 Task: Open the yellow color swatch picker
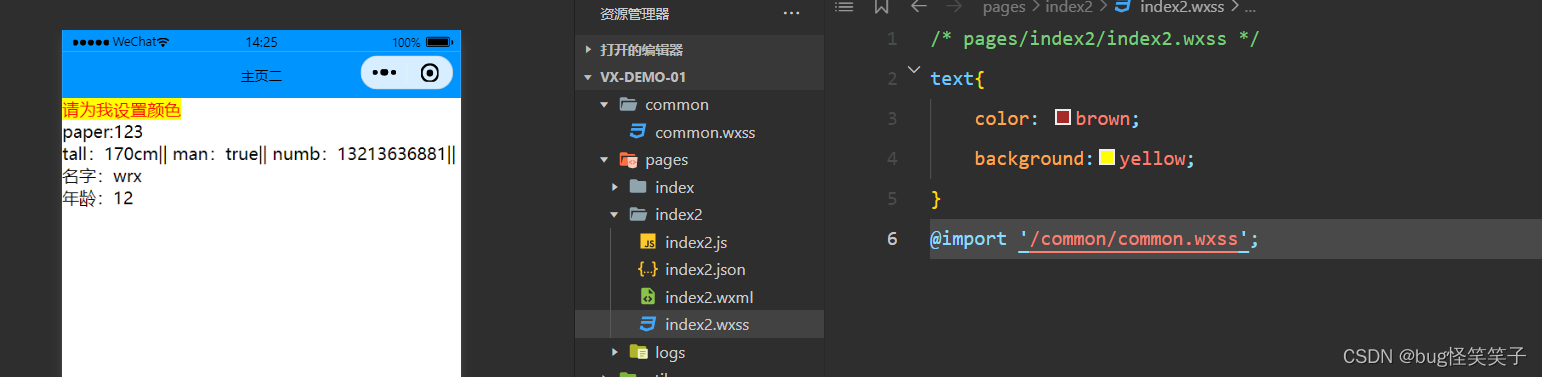point(1107,158)
